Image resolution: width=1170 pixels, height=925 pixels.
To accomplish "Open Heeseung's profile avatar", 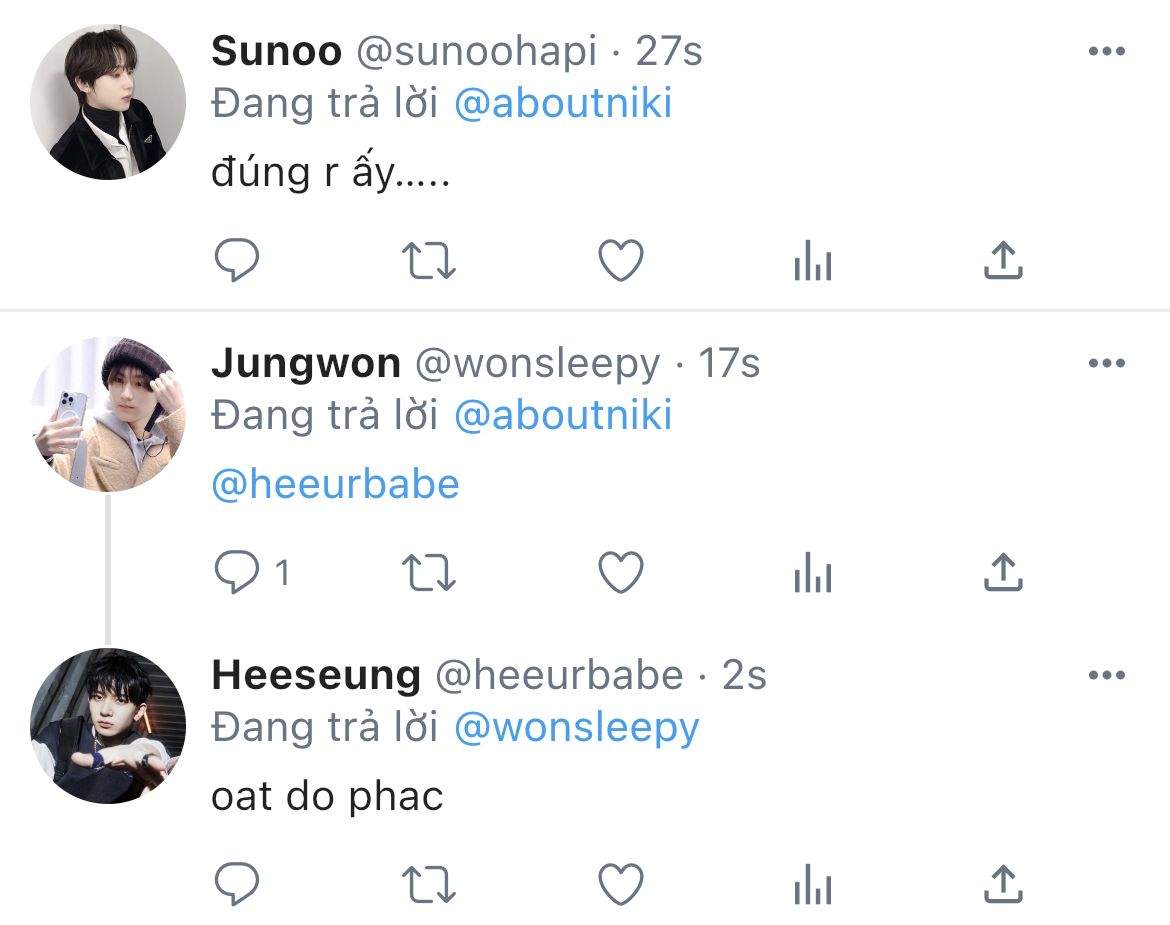I will [x=108, y=726].
